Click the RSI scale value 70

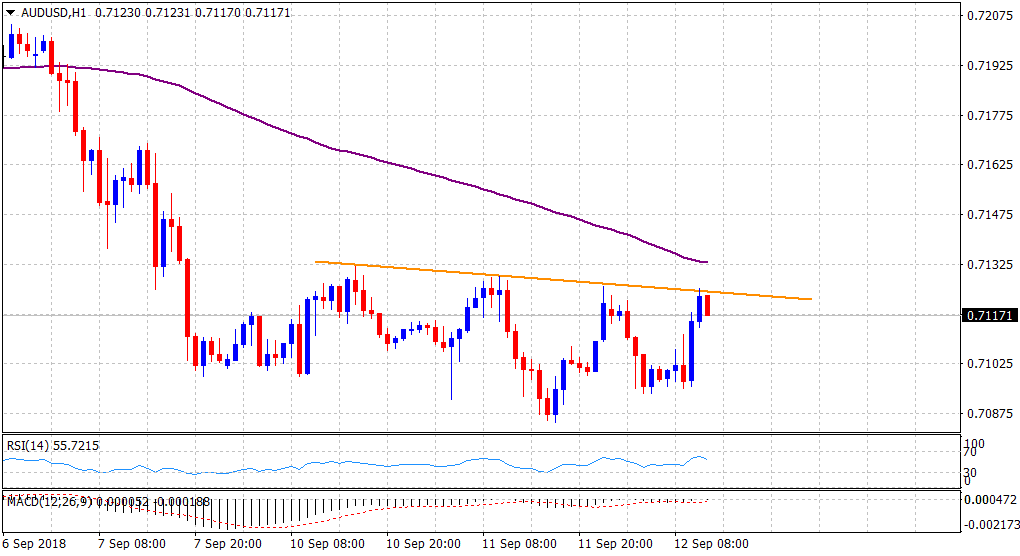point(968,456)
